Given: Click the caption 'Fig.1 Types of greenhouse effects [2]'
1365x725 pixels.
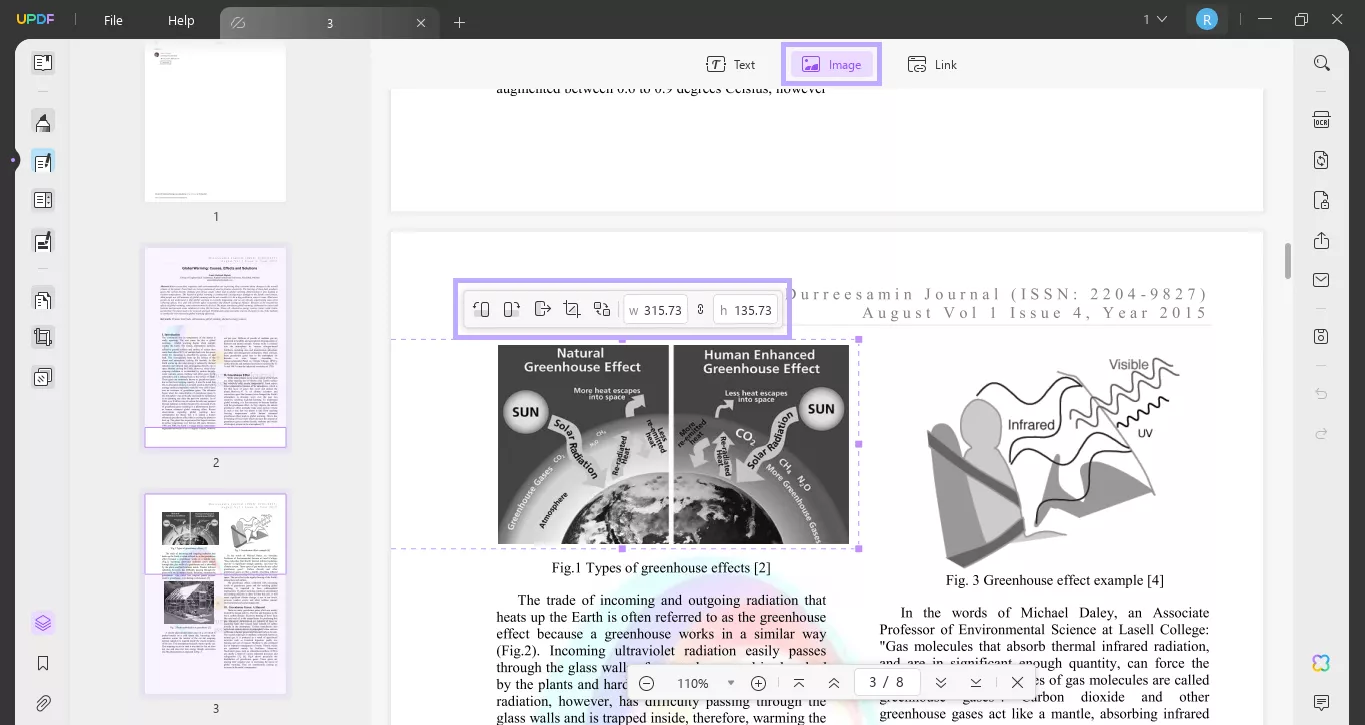Looking at the screenshot, I should [x=661, y=568].
